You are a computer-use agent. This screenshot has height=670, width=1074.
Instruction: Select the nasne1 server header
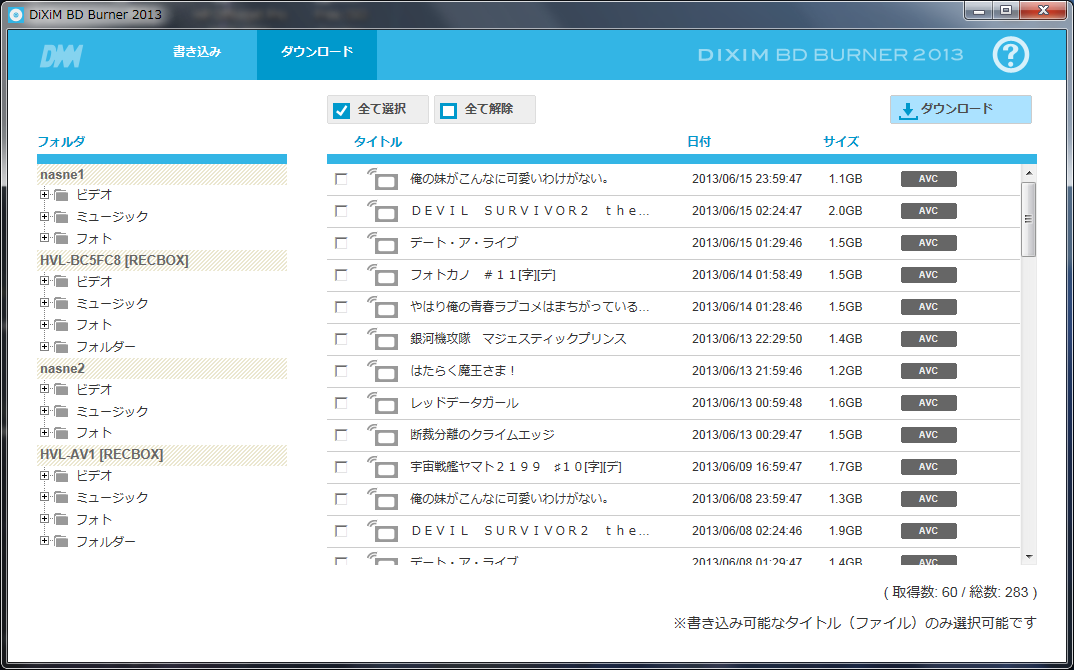point(162,175)
